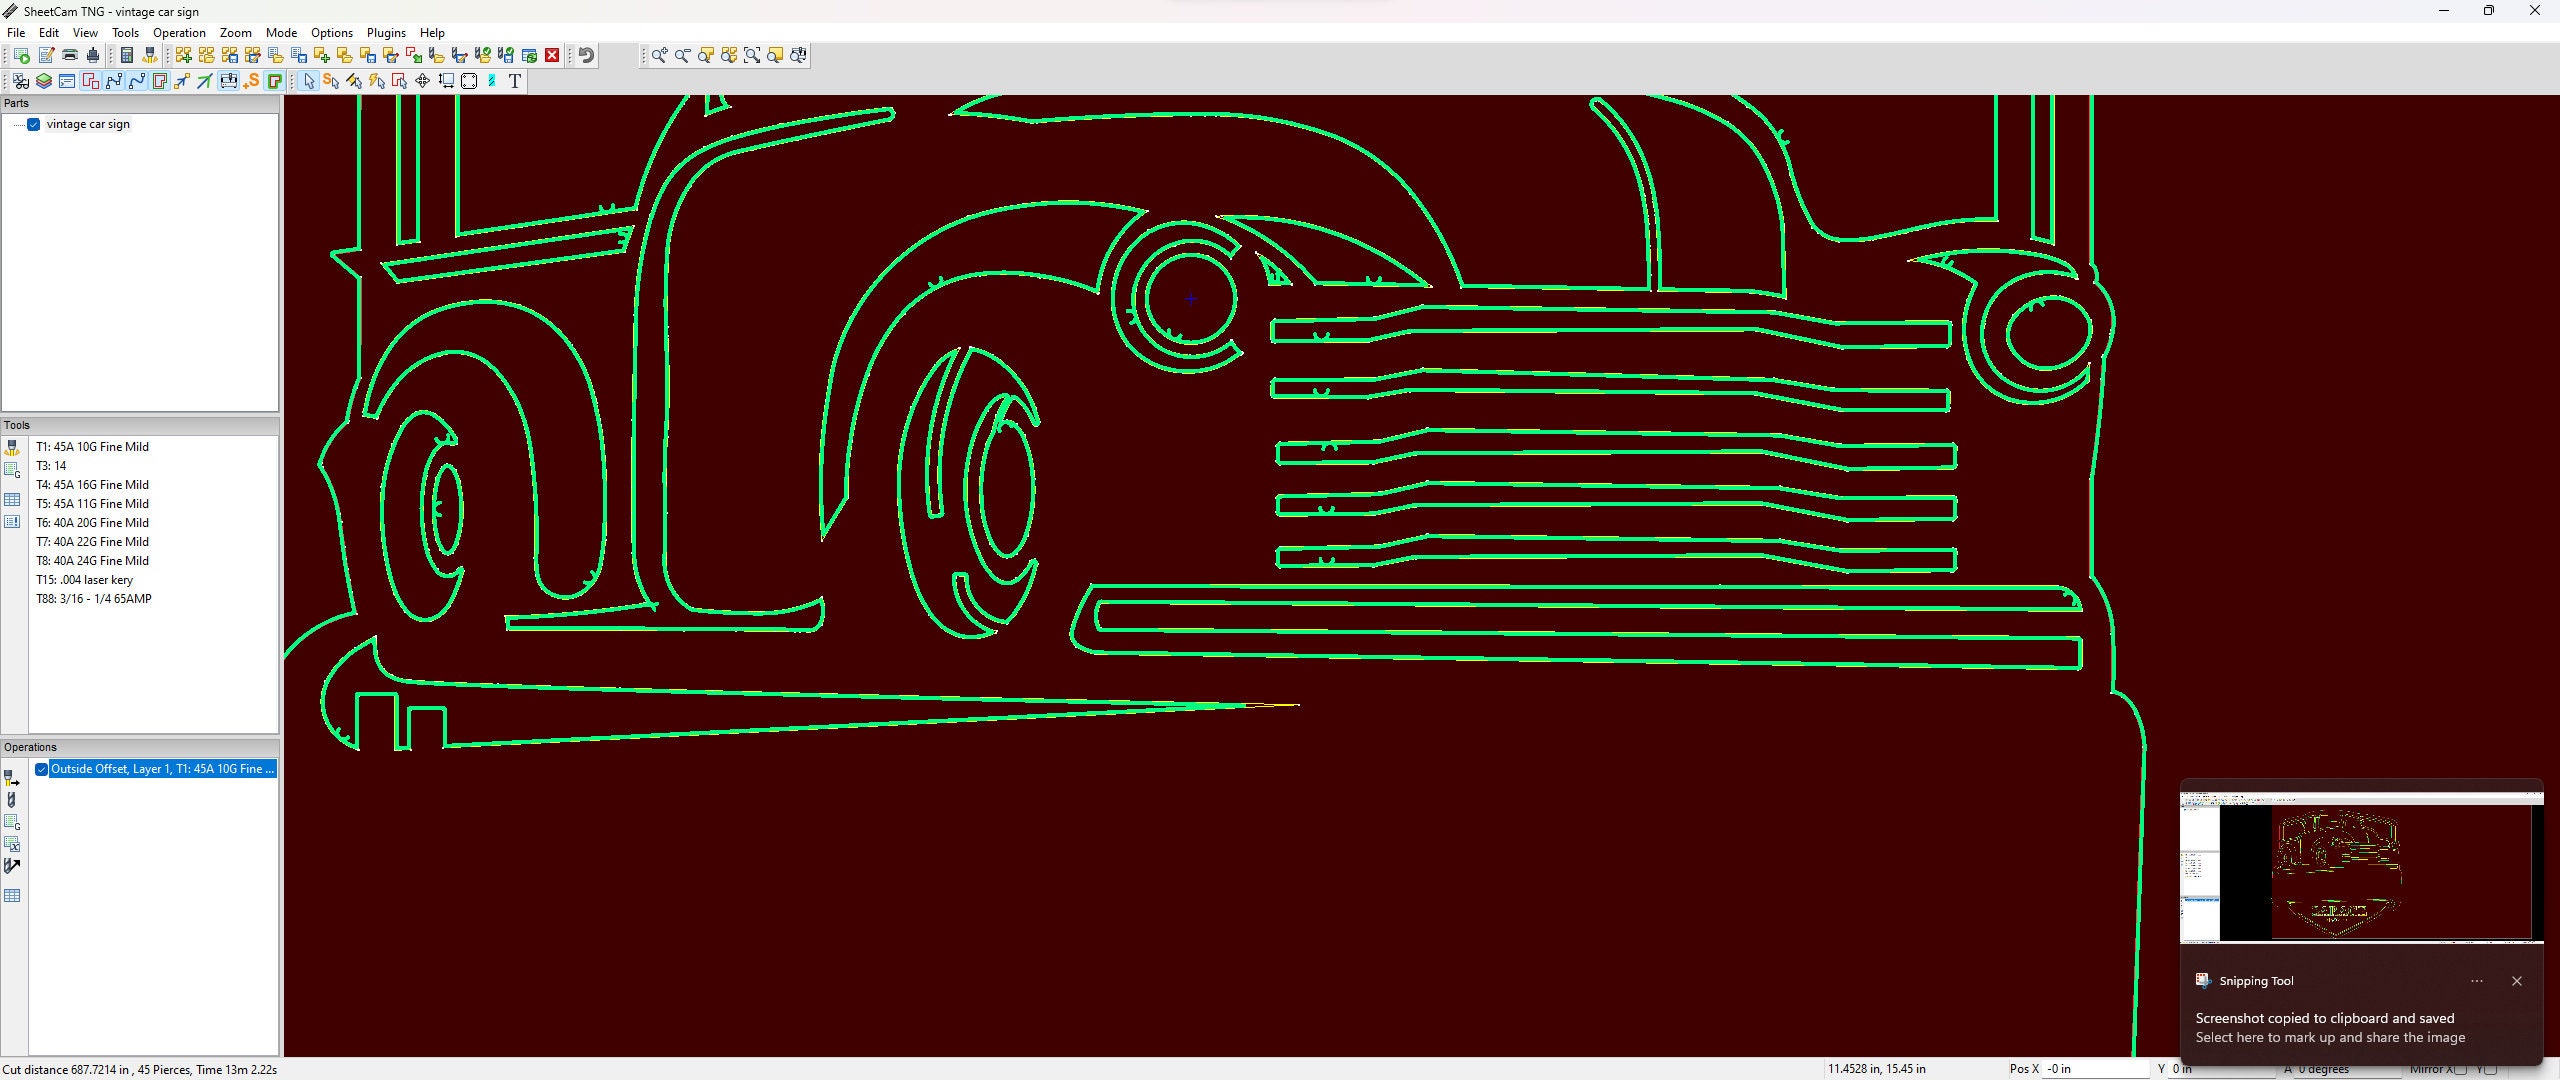The image size is (2560, 1080).
Task: Print the current job
Action: pos(69,55)
